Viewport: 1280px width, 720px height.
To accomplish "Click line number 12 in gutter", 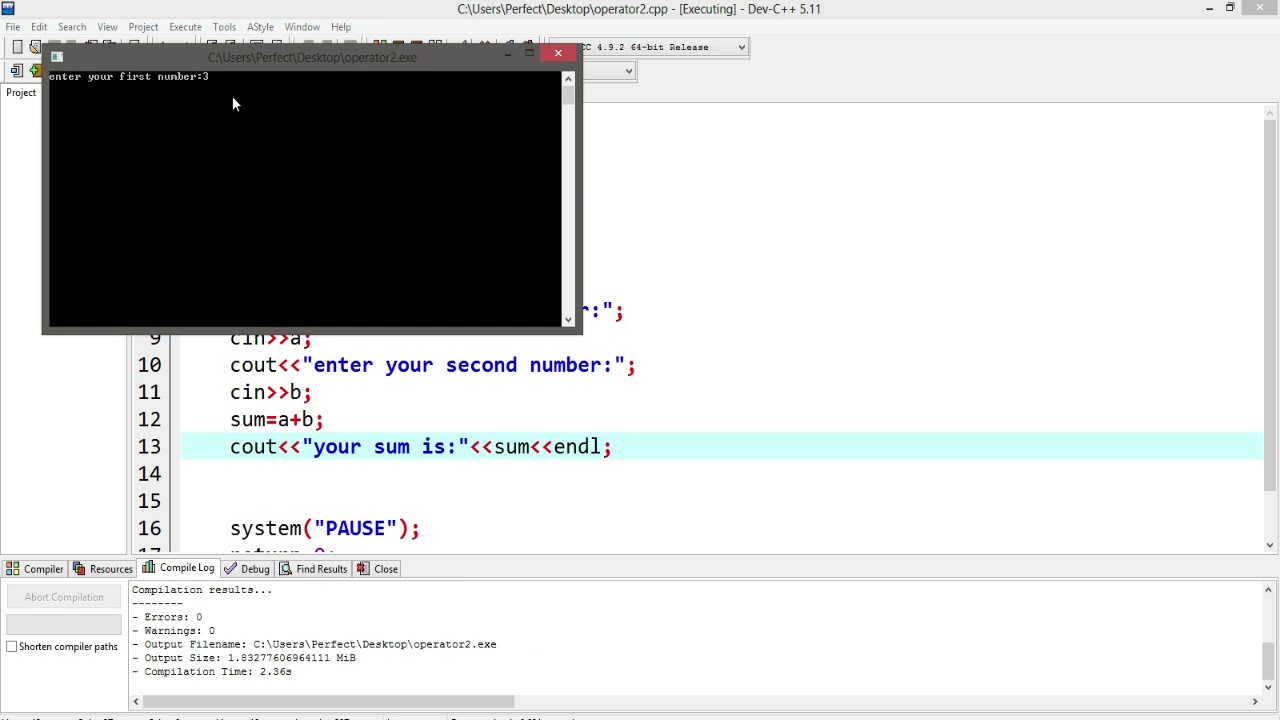I will tap(149, 419).
